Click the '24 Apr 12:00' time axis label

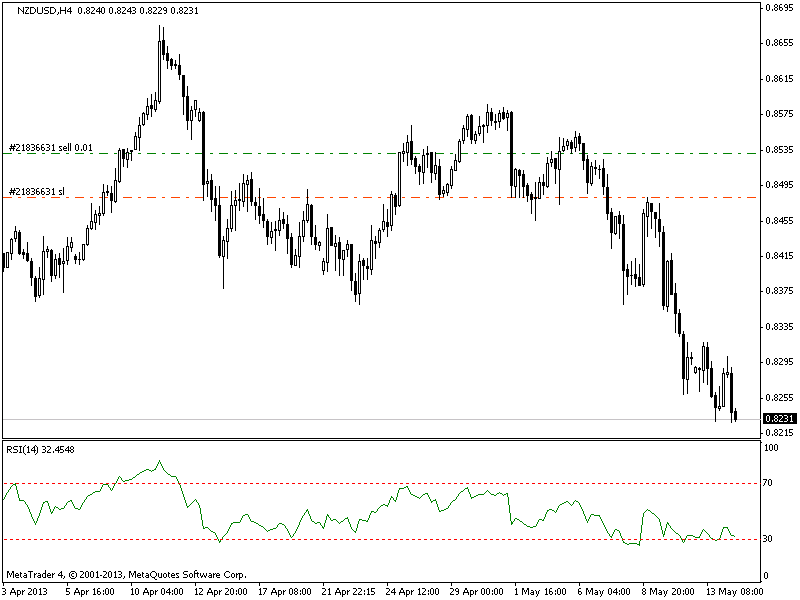click(412, 592)
